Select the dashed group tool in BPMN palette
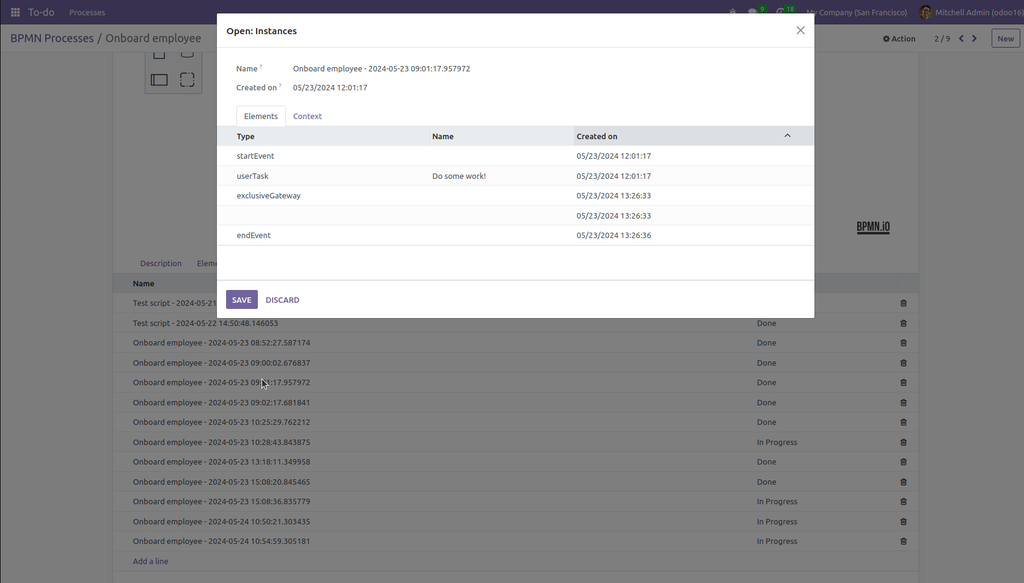Image resolution: width=1024 pixels, height=583 pixels. pos(187,80)
